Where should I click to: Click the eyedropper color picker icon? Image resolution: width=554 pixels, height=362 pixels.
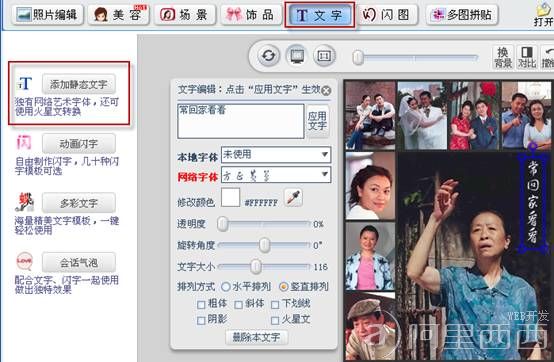click(x=293, y=197)
